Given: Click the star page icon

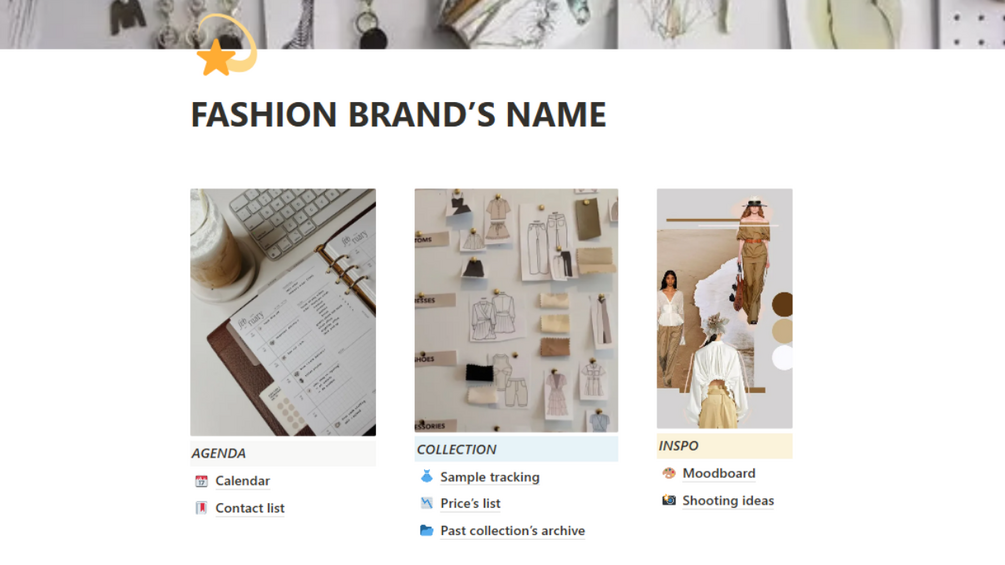Looking at the screenshot, I should [x=226, y=46].
